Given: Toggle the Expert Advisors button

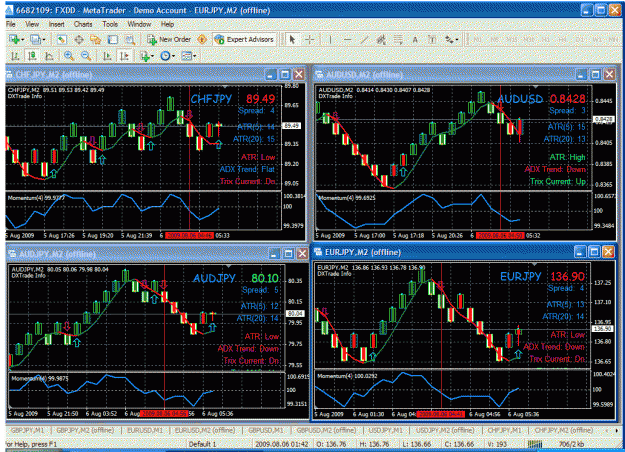Looking at the screenshot, I should [x=244, y=39].
